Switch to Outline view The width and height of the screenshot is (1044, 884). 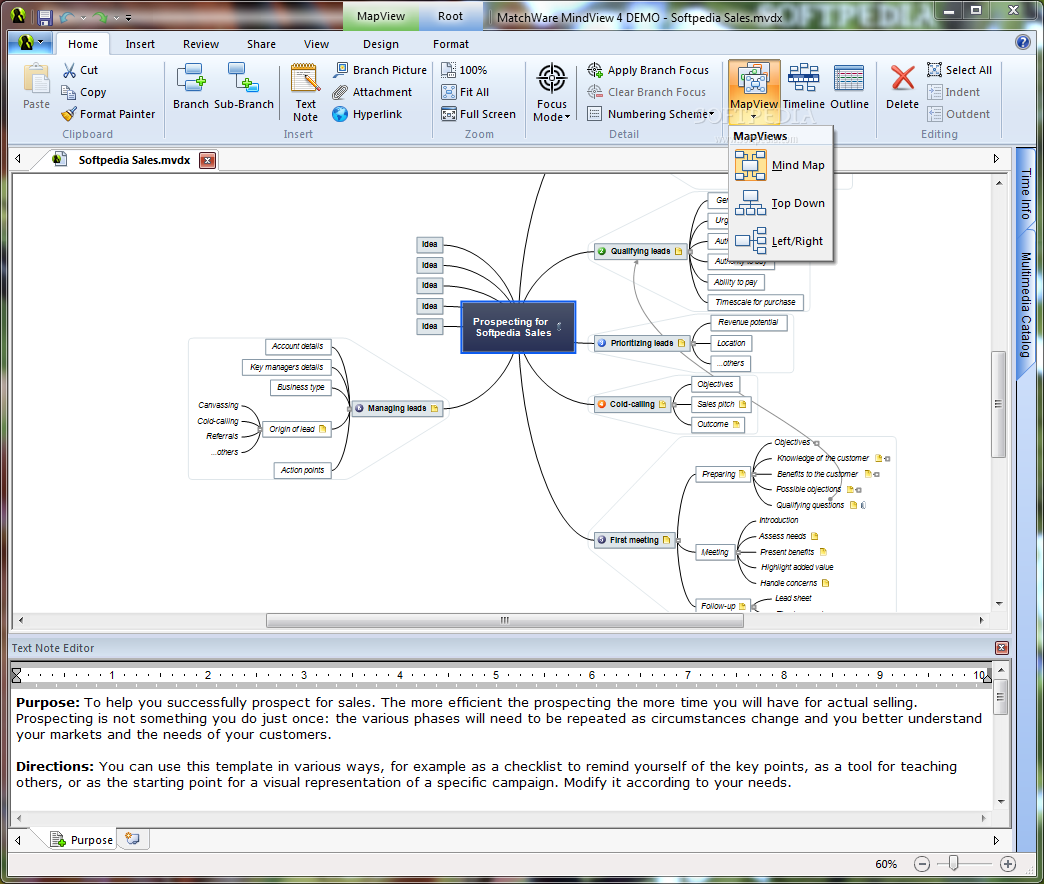coord(849,86)
